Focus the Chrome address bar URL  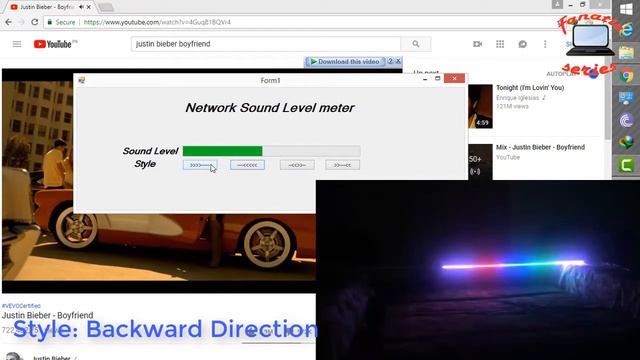pyautogui.click(x=157, y=22)
